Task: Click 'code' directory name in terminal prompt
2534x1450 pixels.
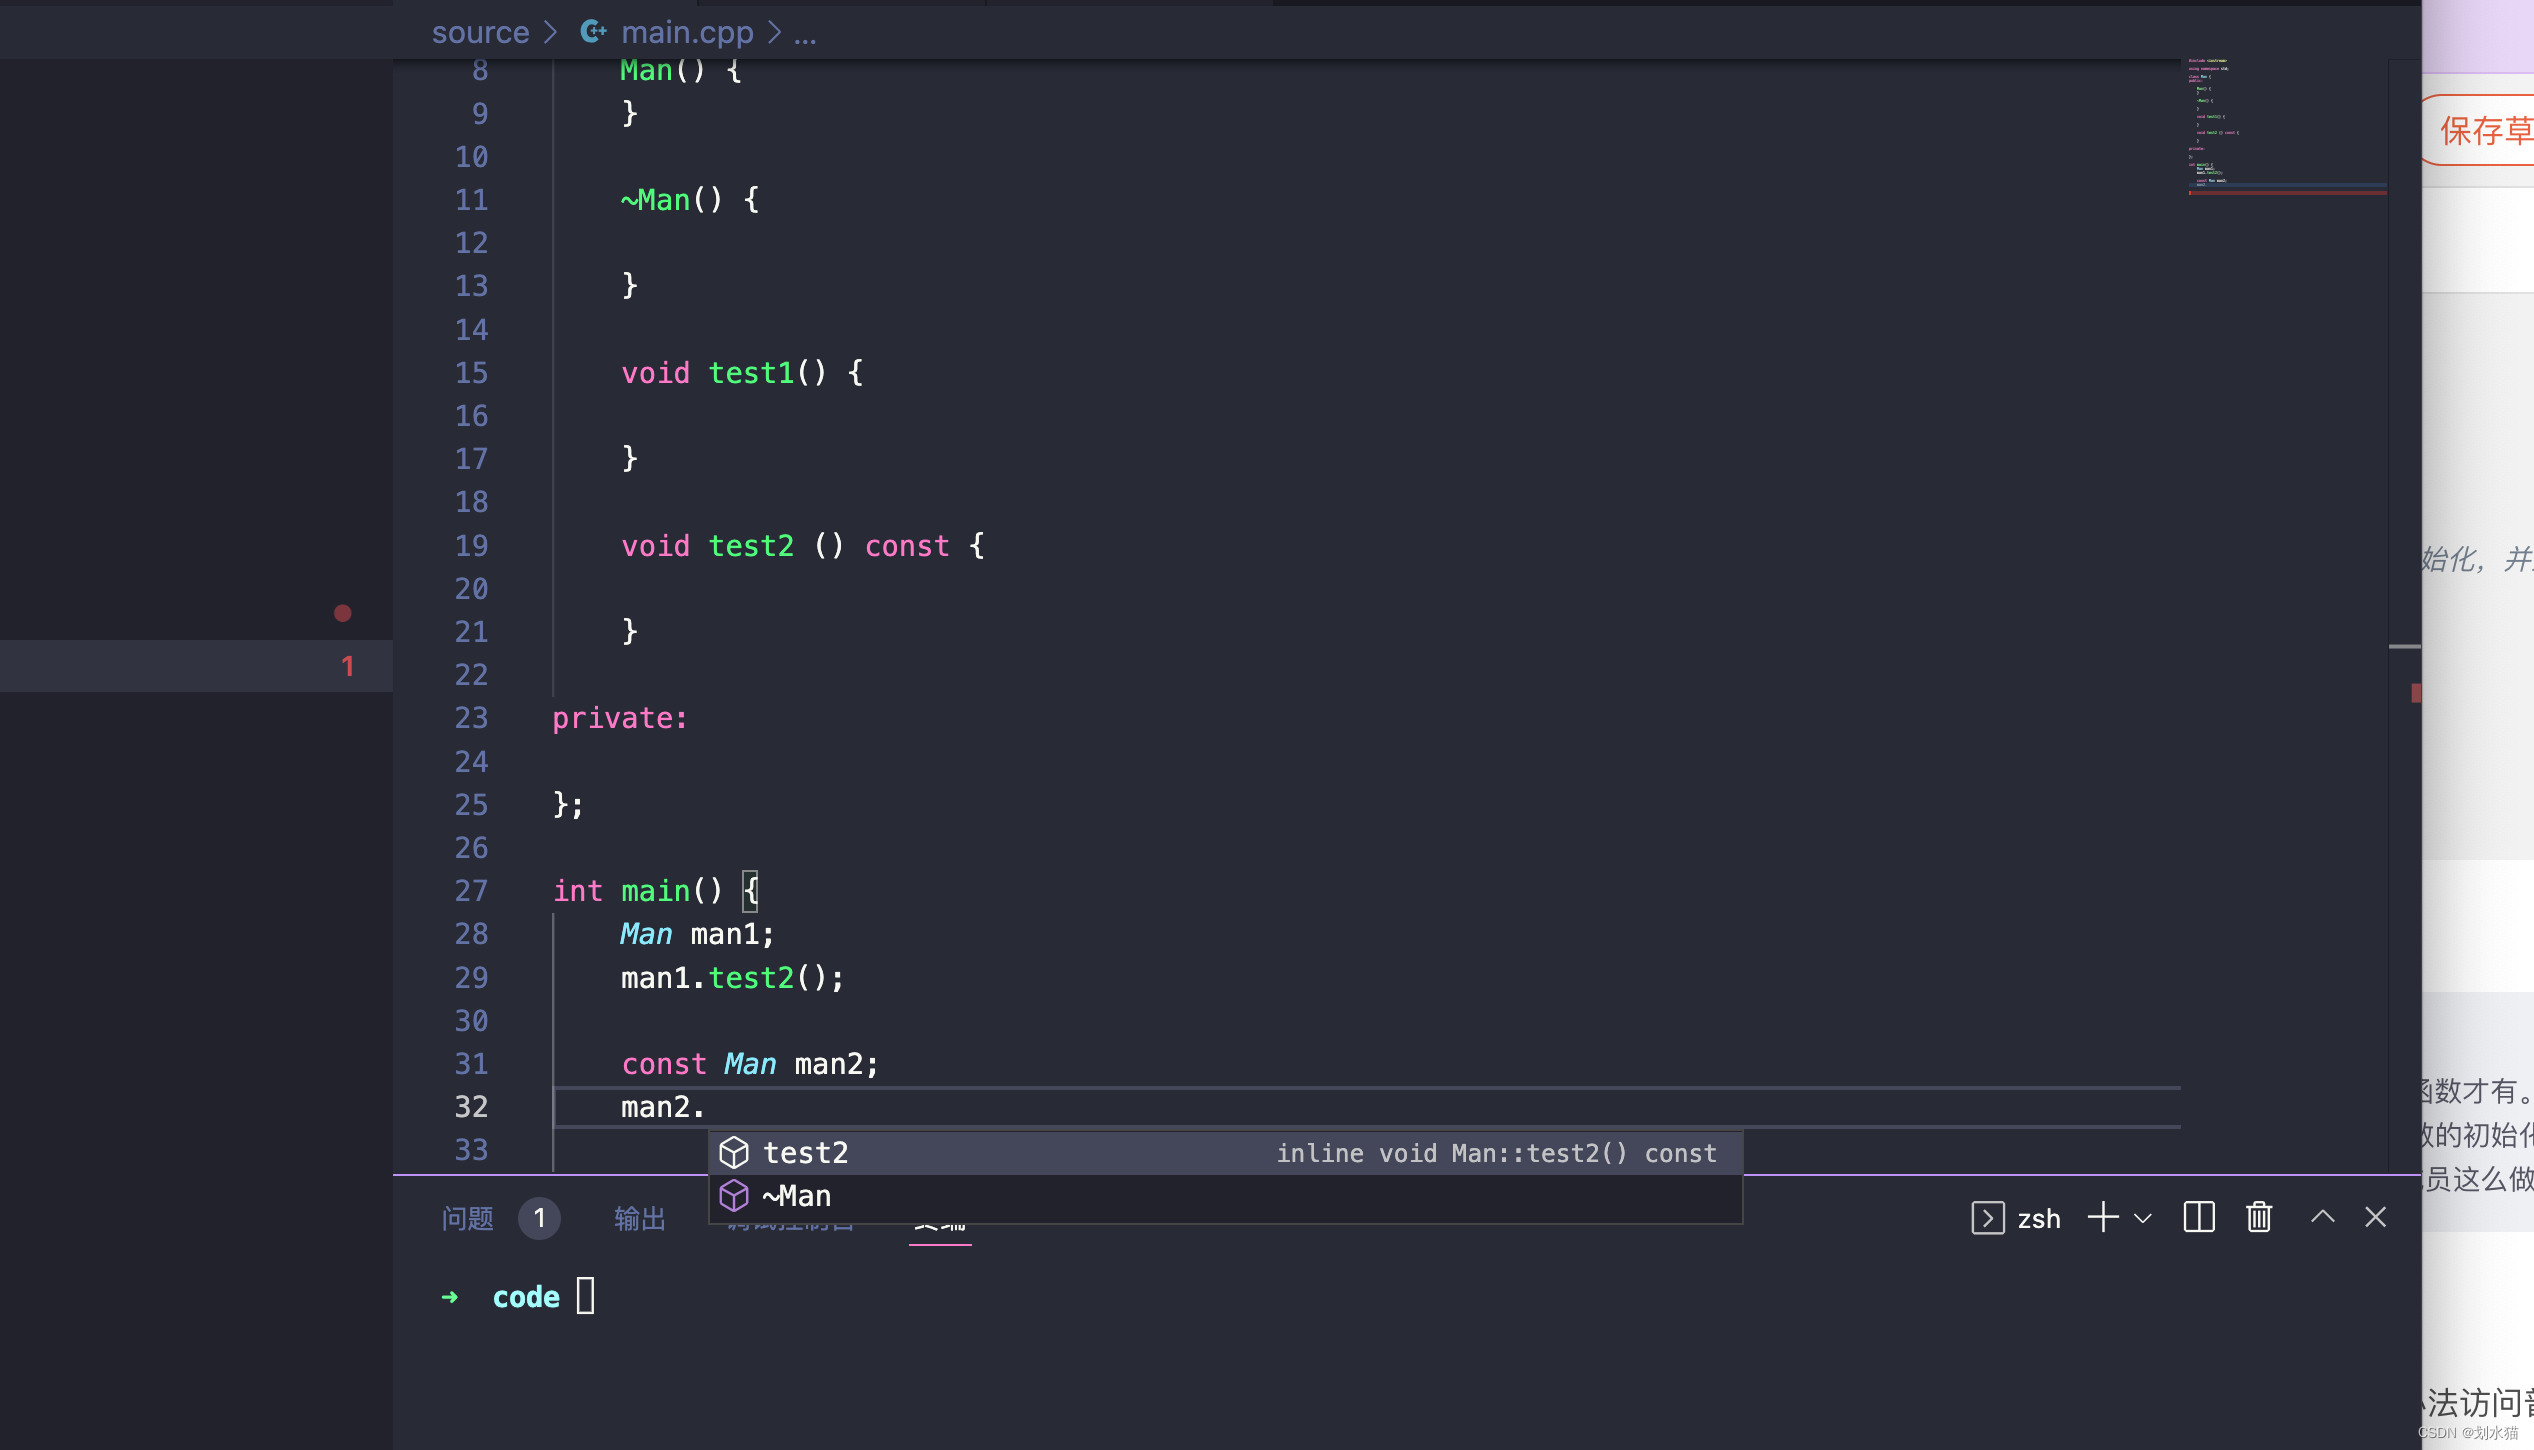Action: (x=526, y=1297)
